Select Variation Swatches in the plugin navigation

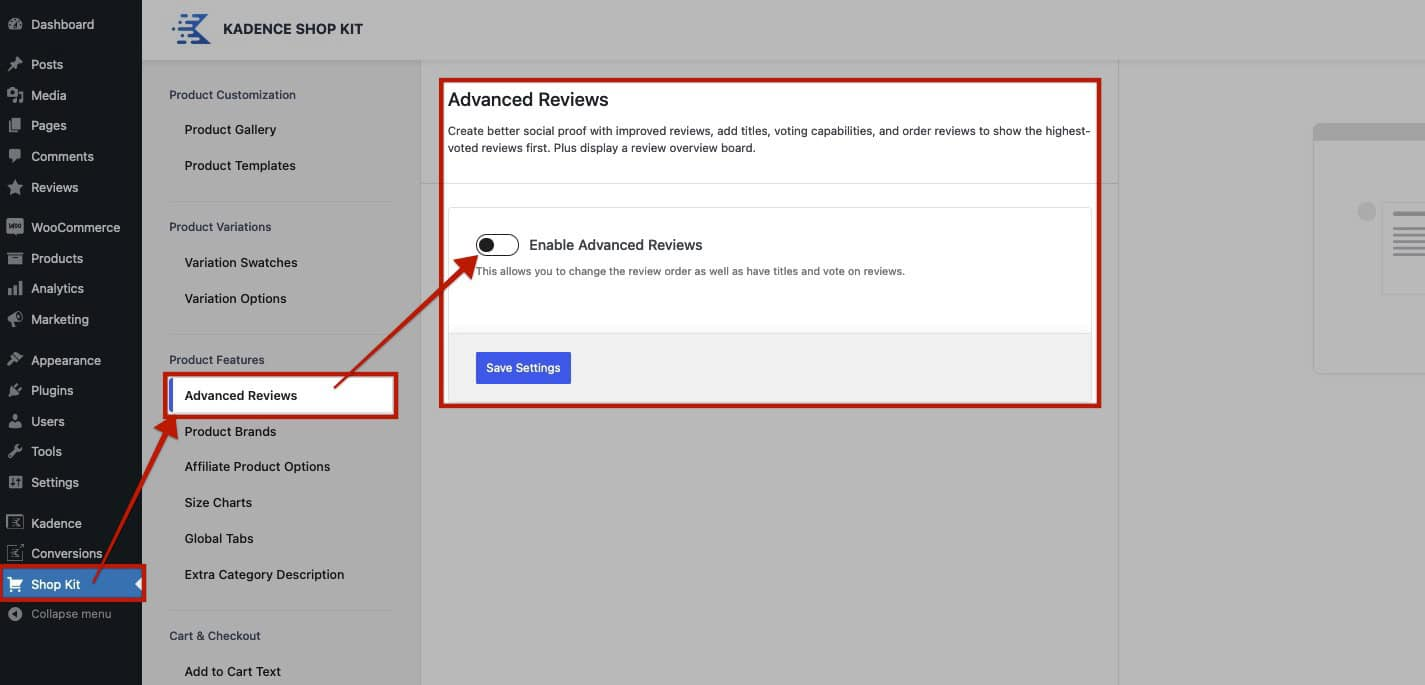click(241, 262)
